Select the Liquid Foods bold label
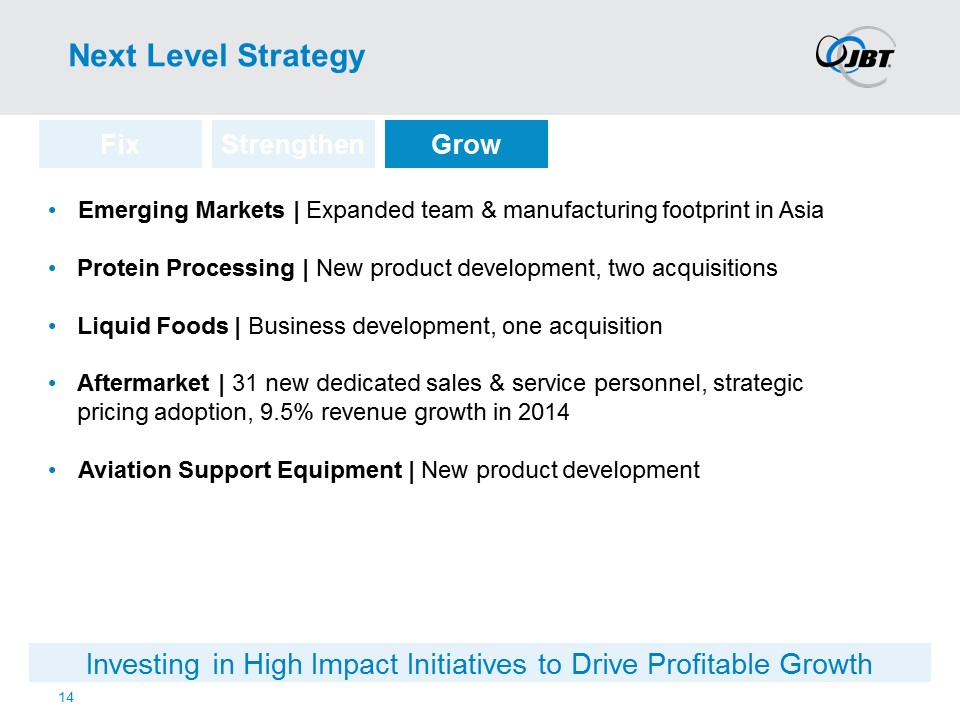 coord(153,326)
